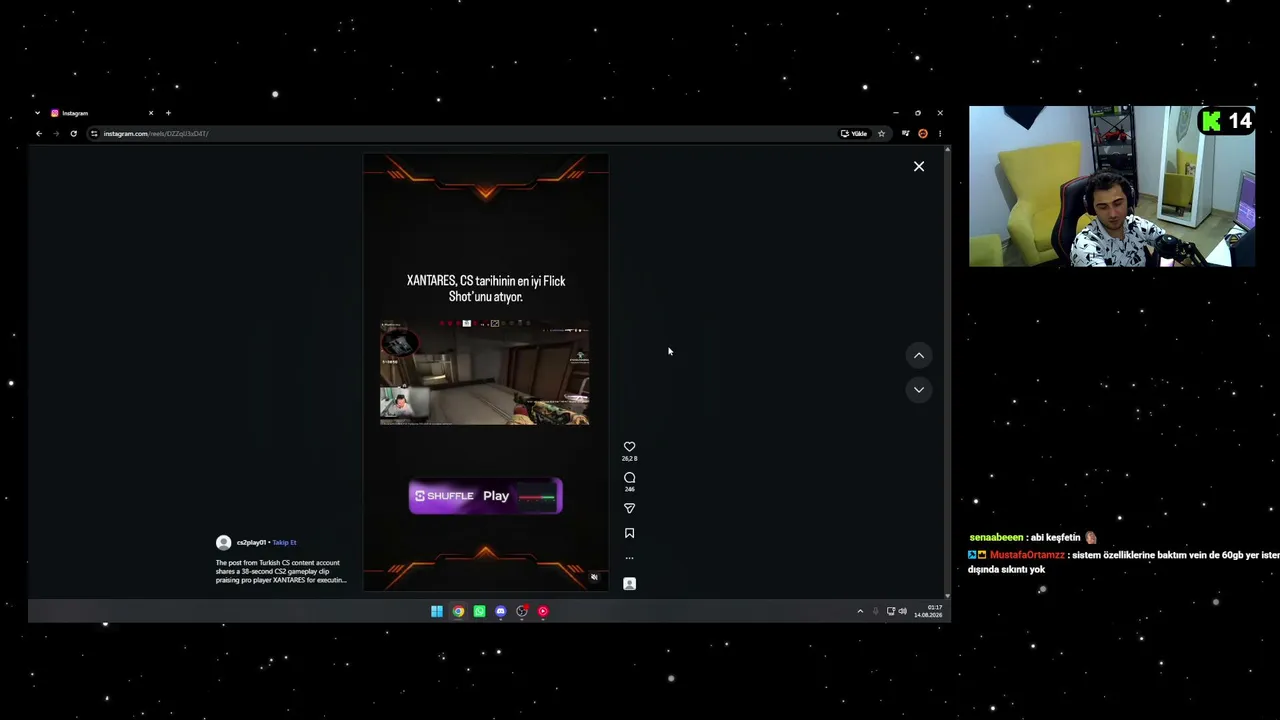Open the media control icon in browser toolbar
The height and width of the screenshot is (720, 1280).
click(x=905, y=133)
